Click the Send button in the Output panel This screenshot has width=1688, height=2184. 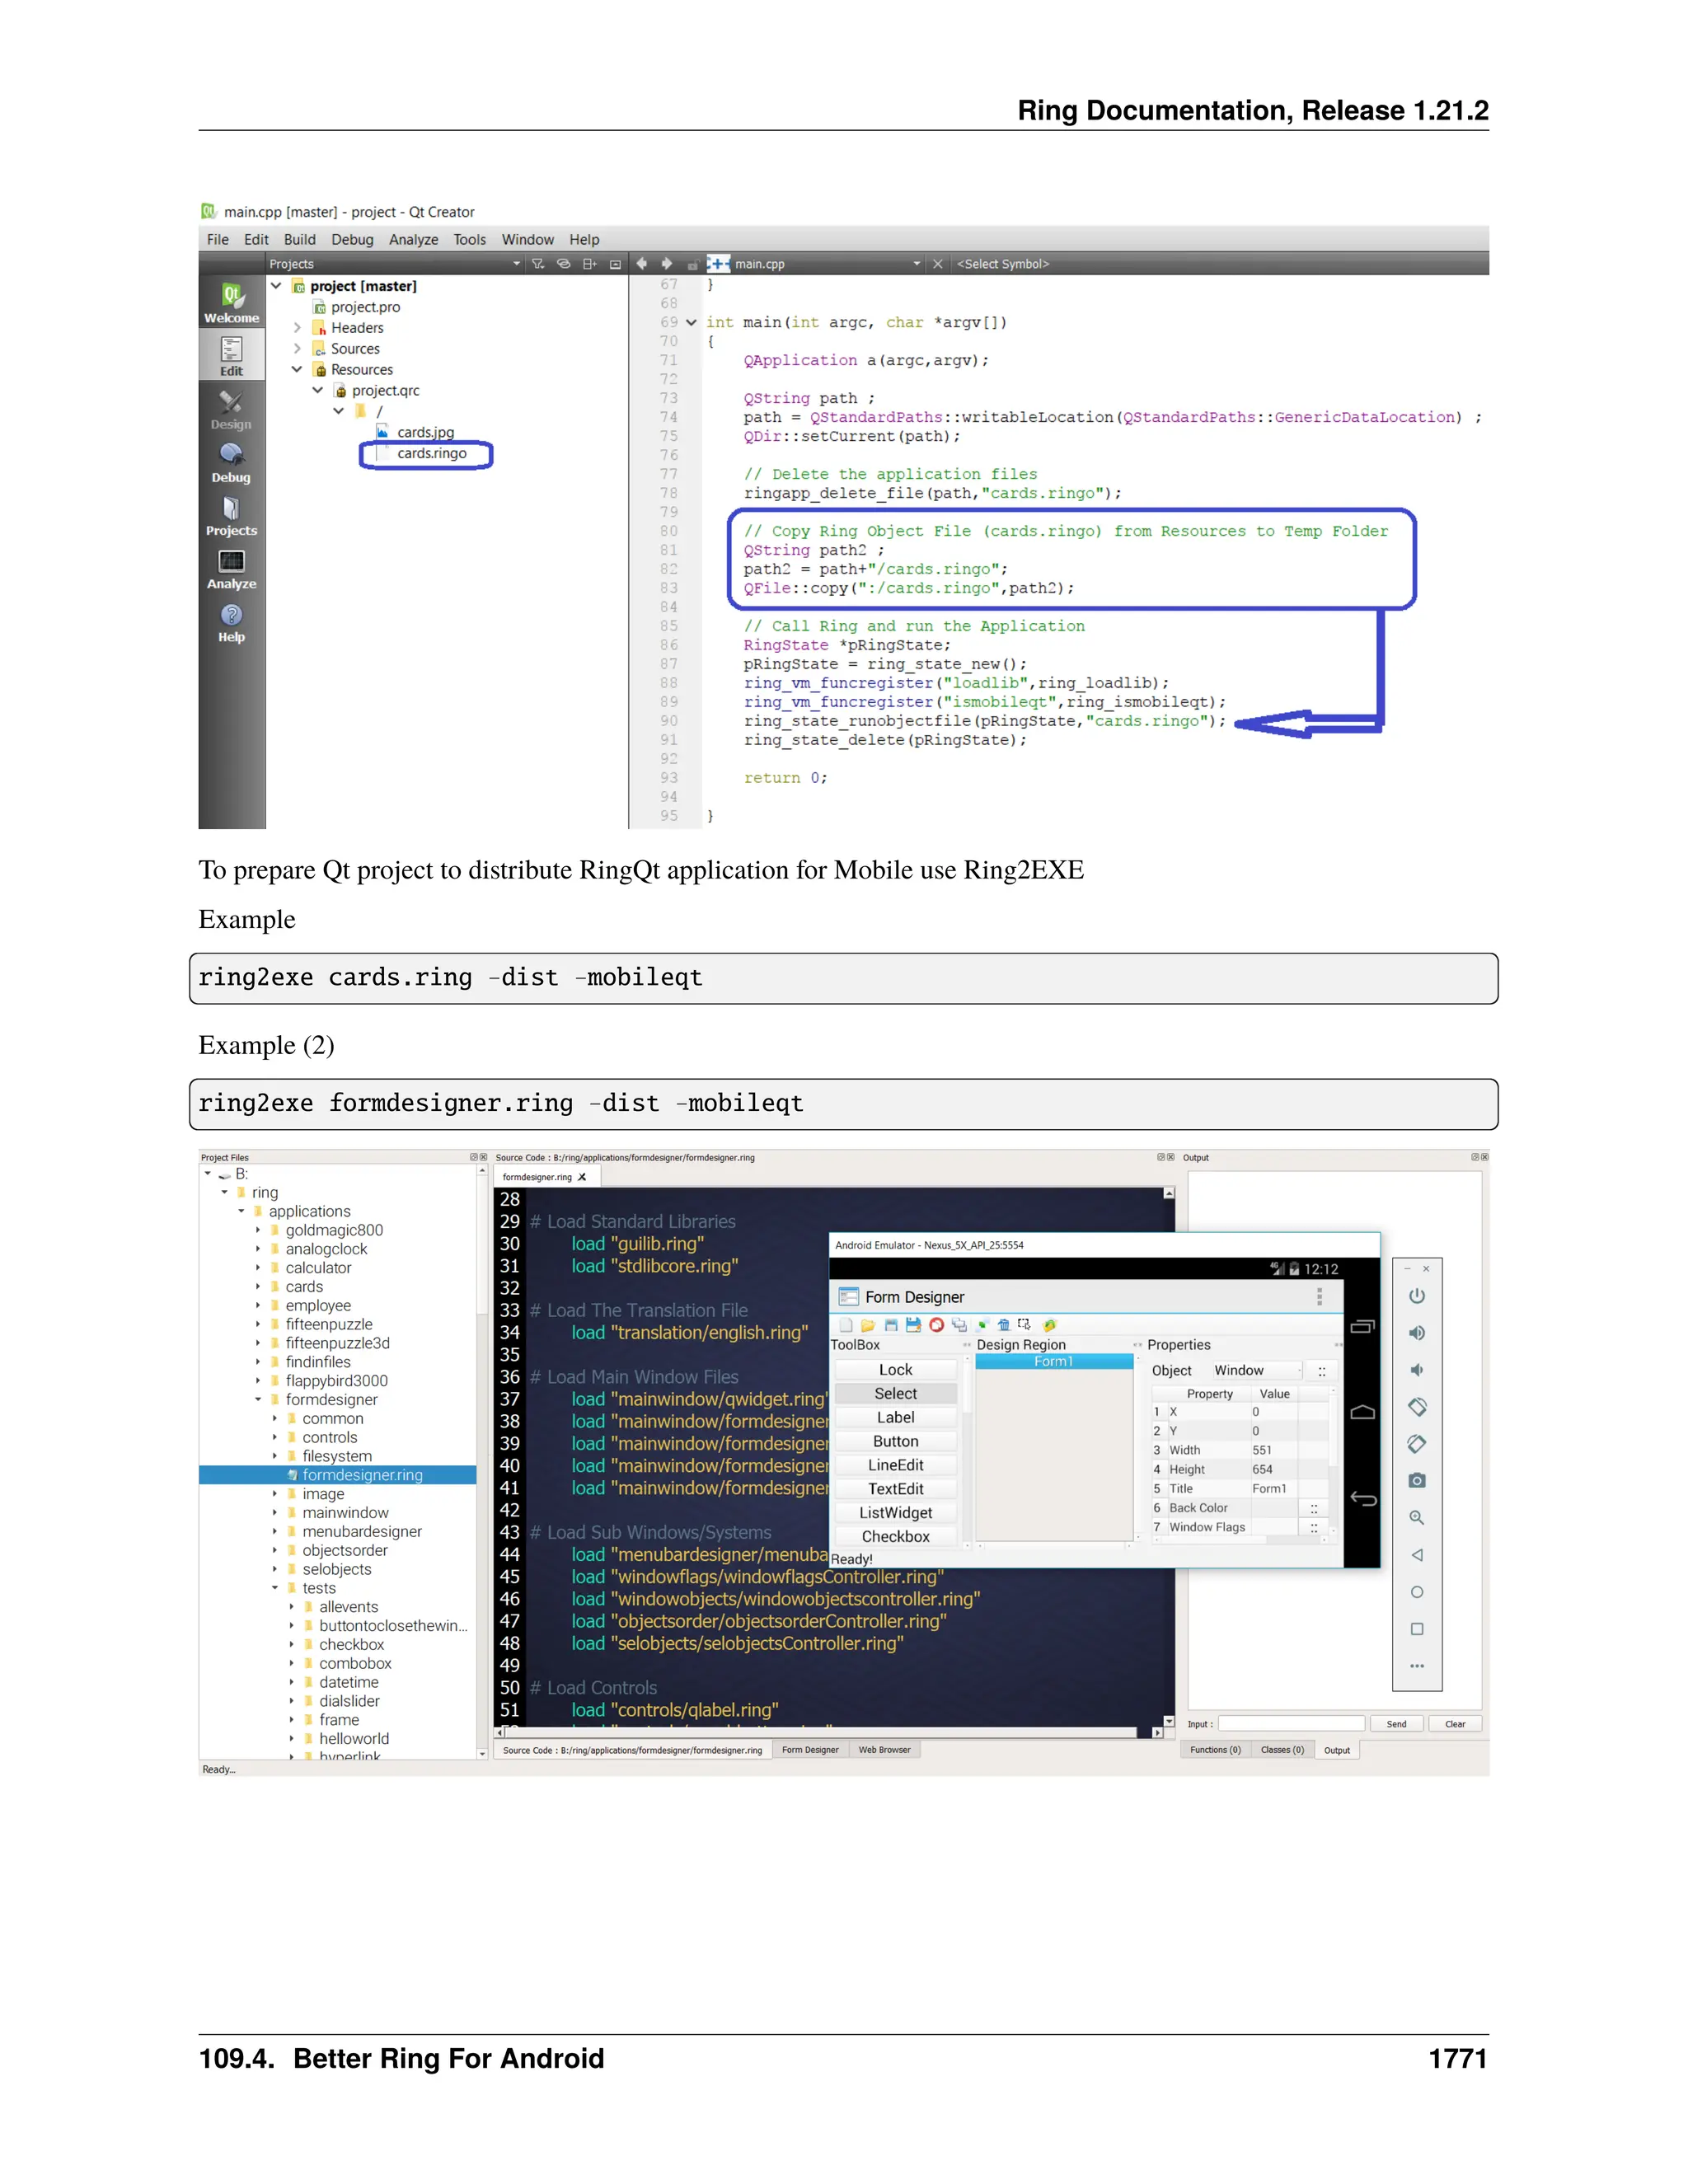pyautogui.click(x=1396, y=1724)
